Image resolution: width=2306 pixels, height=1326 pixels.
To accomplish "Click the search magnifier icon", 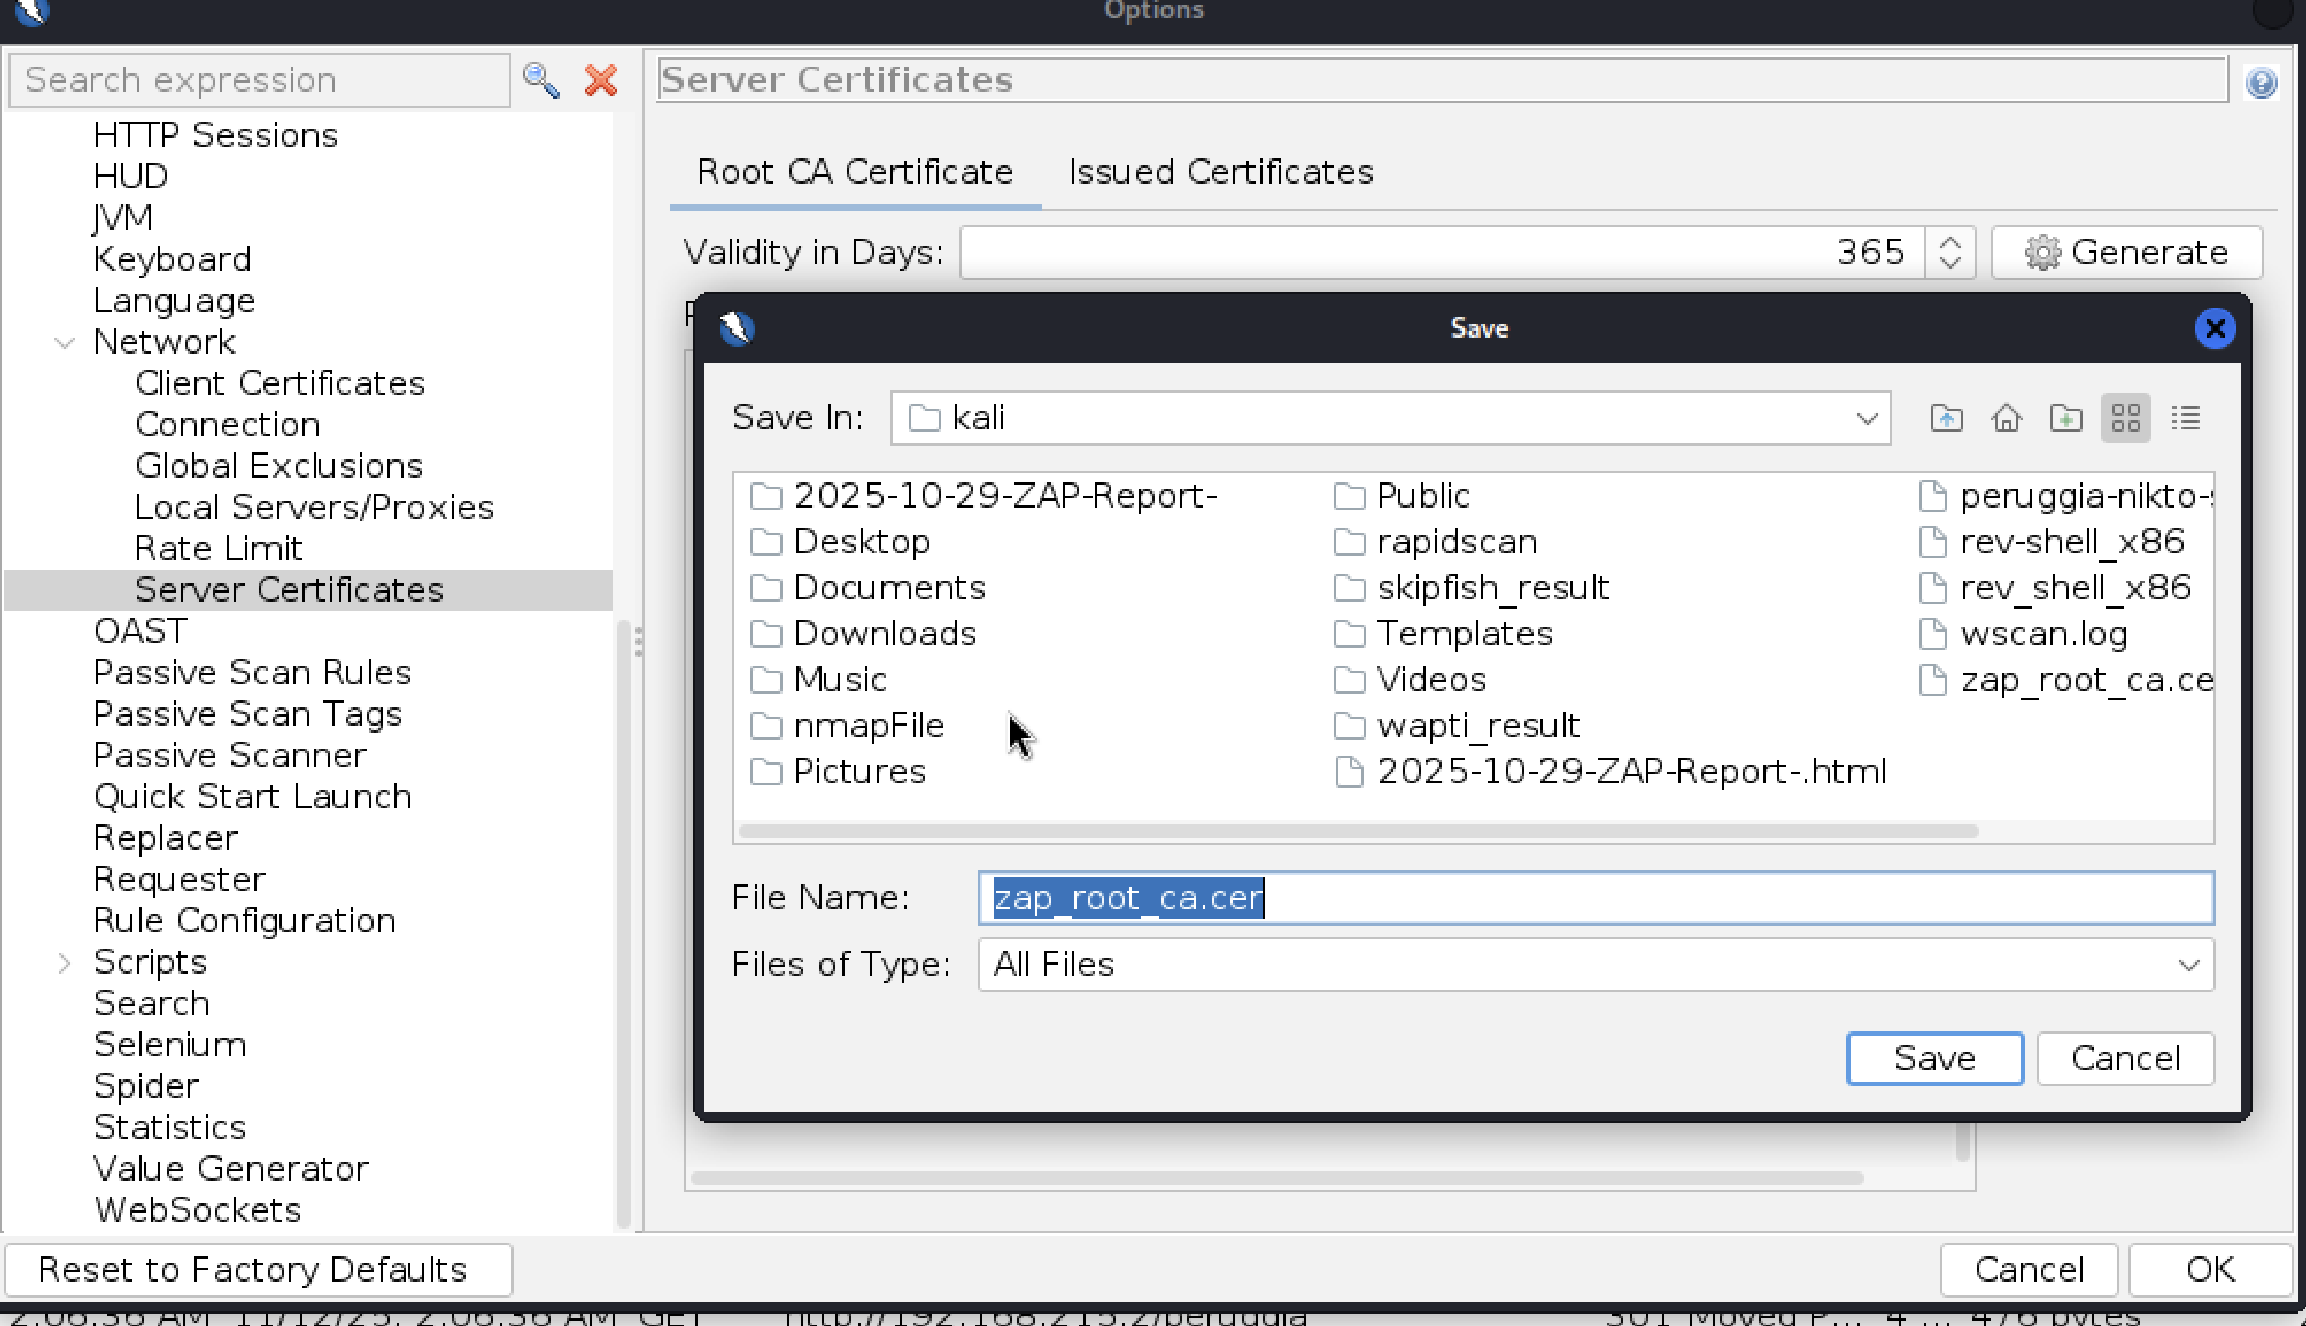I will [x=541, y=80].
